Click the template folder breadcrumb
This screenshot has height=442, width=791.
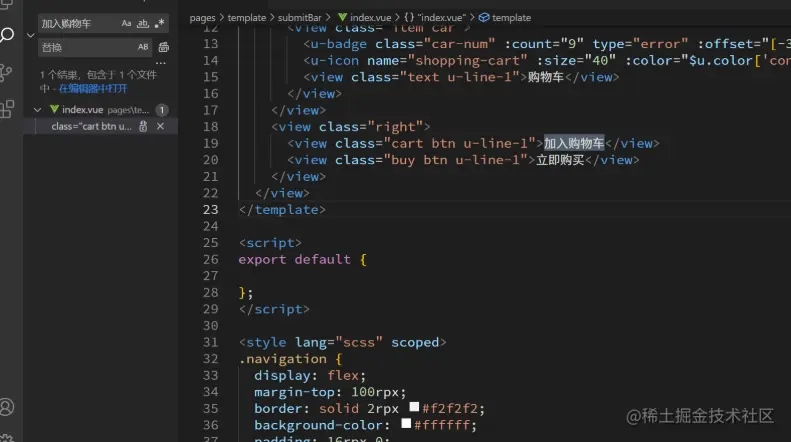click(247, 18)
